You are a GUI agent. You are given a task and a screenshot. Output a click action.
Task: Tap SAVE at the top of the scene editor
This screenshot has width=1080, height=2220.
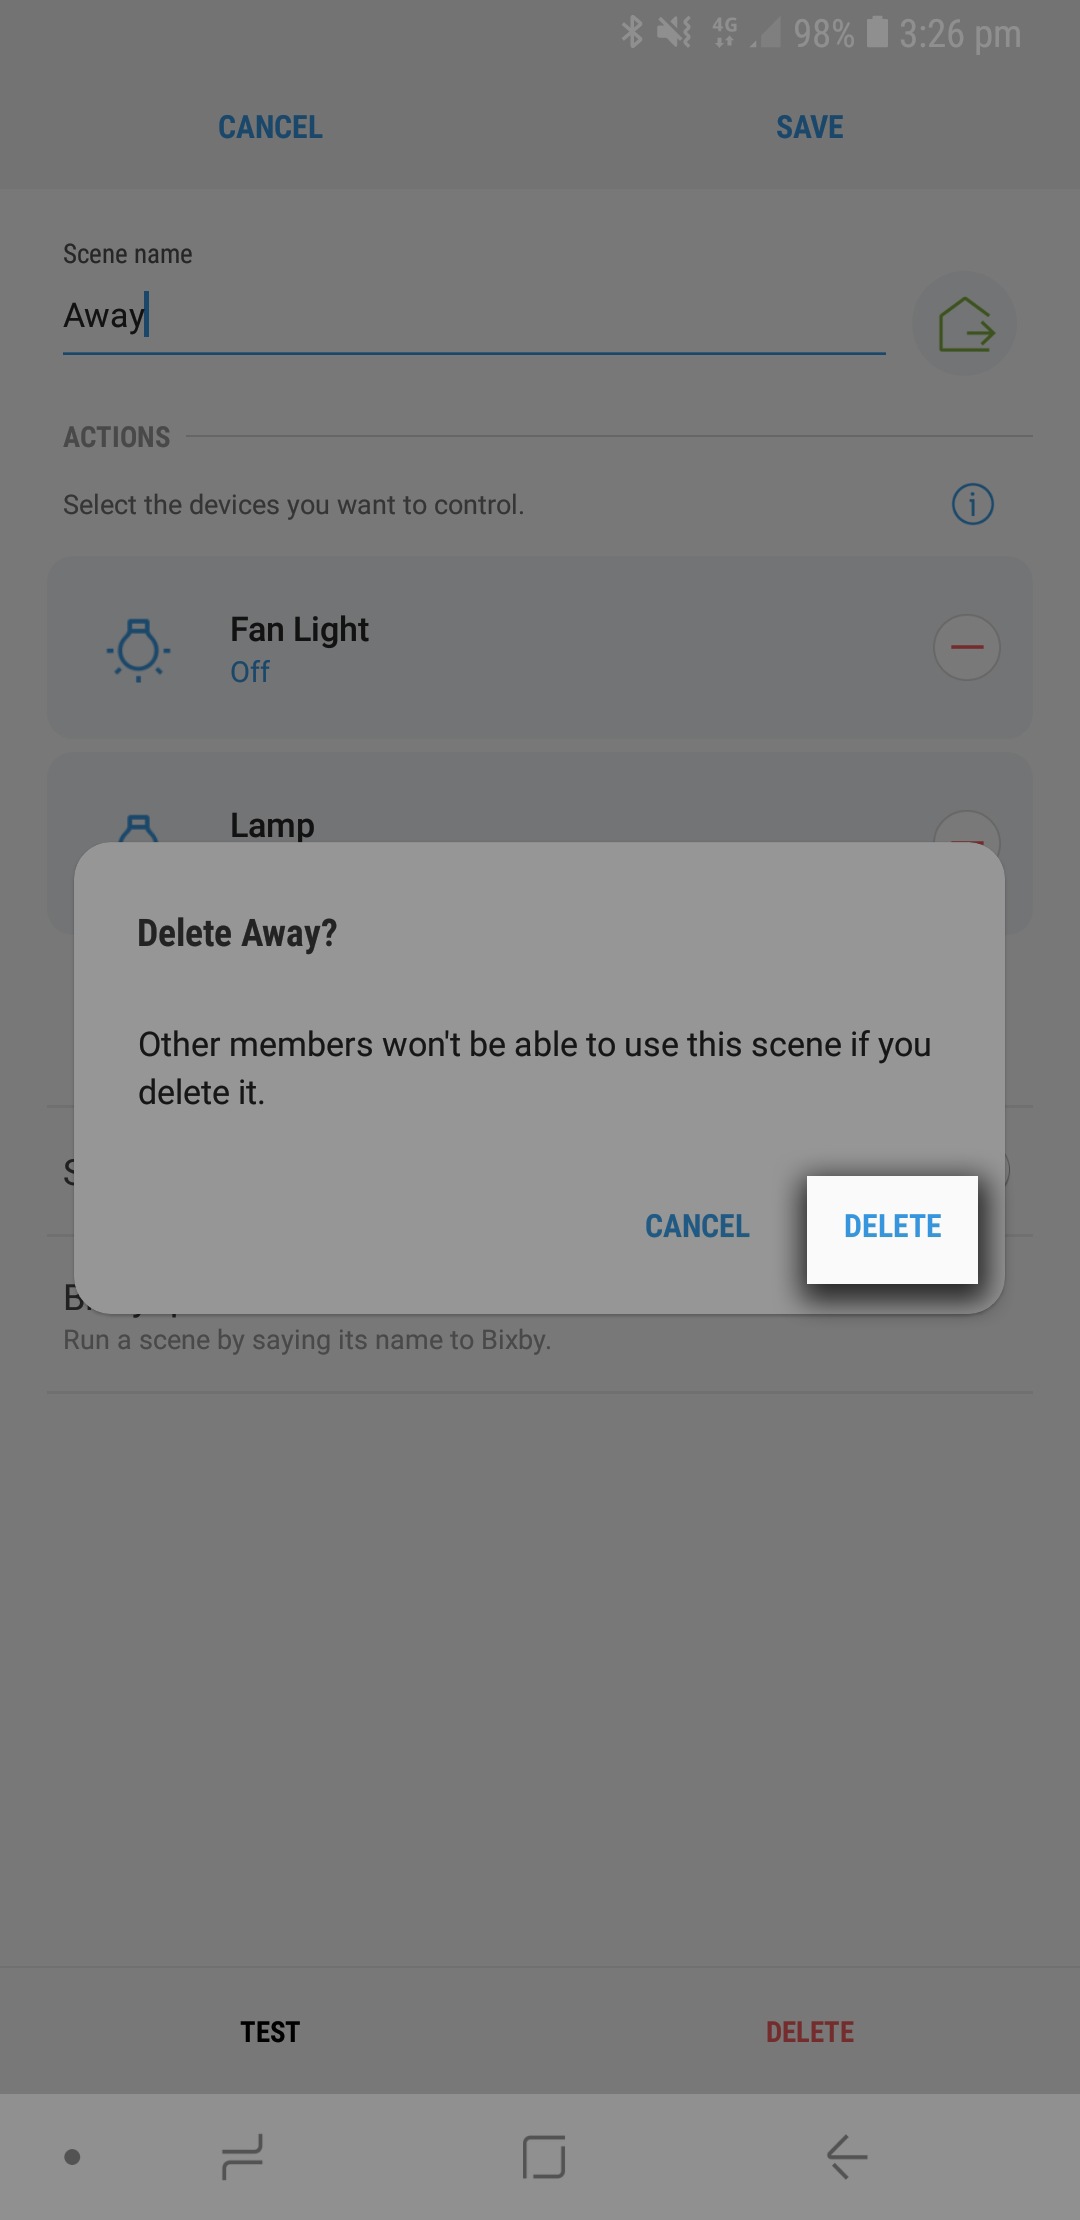(x=810, y=127)
